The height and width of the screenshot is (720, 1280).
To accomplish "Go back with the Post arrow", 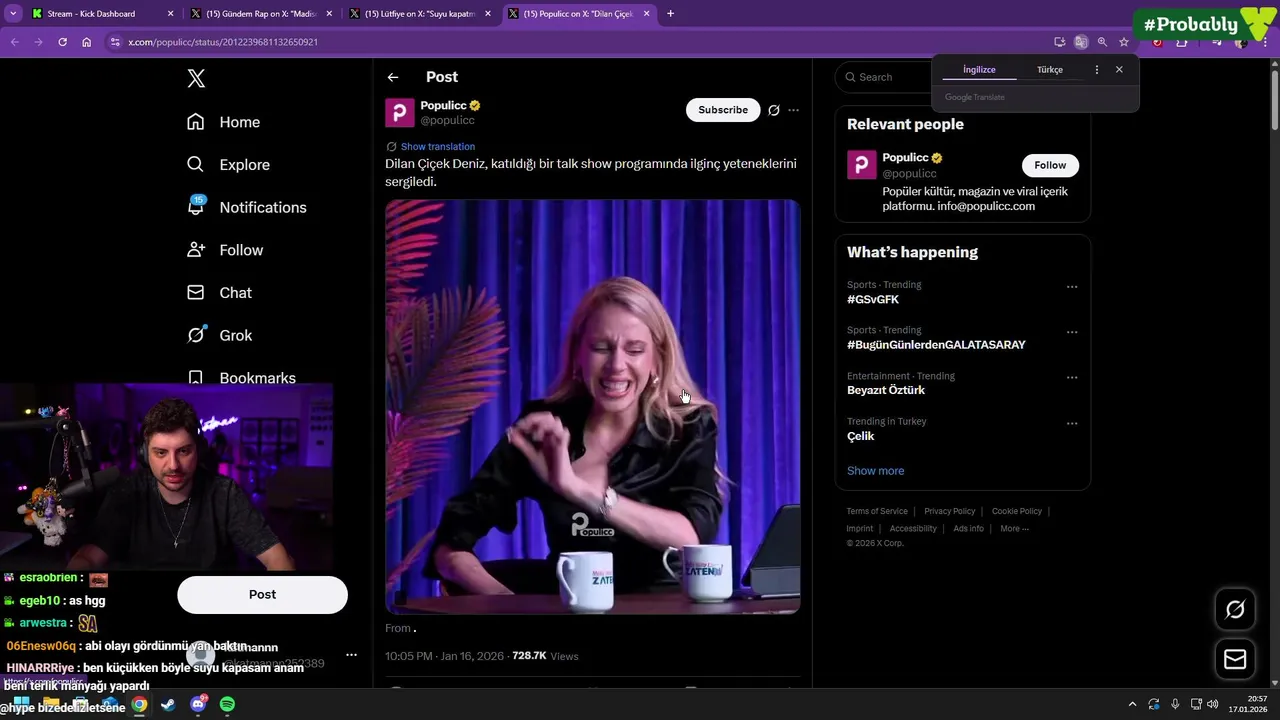I will point(393,77).
